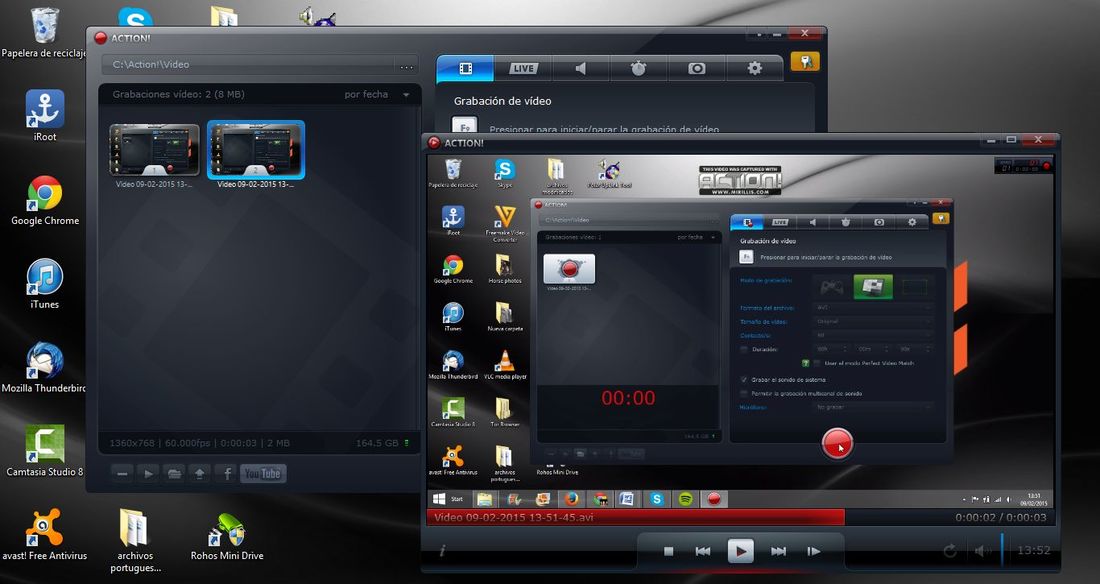This screenshot has width=1100, height=584.
Task: Open the Mozilla Thunderbird desktop shortcut
Action: [43, 368]
